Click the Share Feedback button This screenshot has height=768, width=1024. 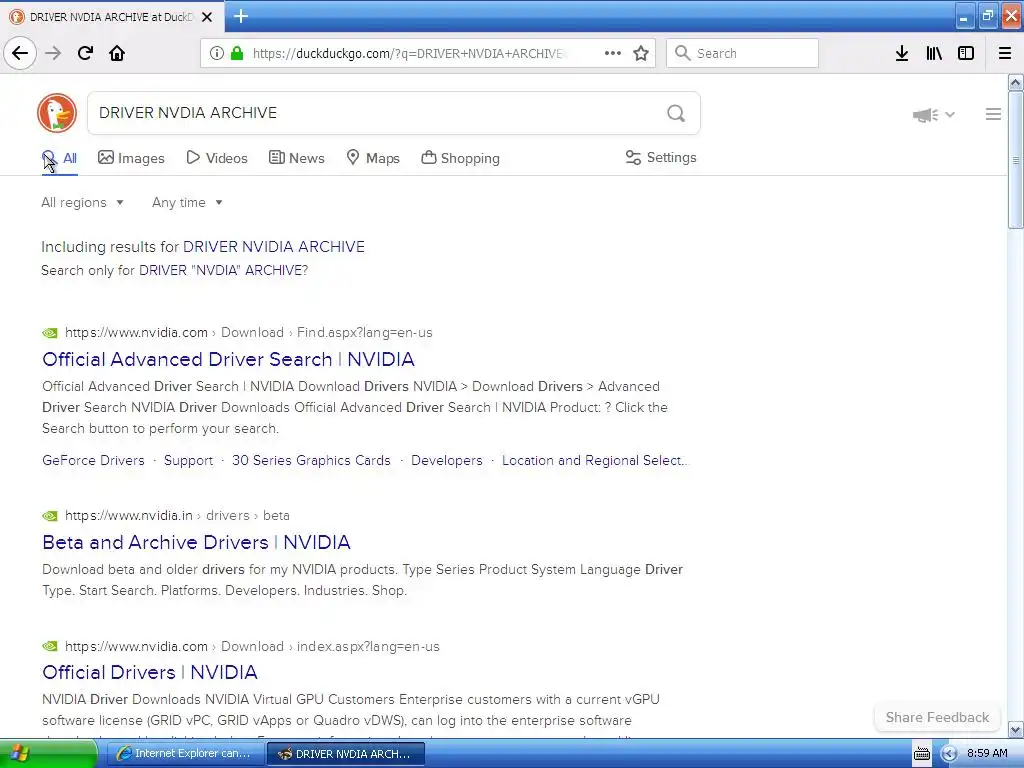[937, 717]
